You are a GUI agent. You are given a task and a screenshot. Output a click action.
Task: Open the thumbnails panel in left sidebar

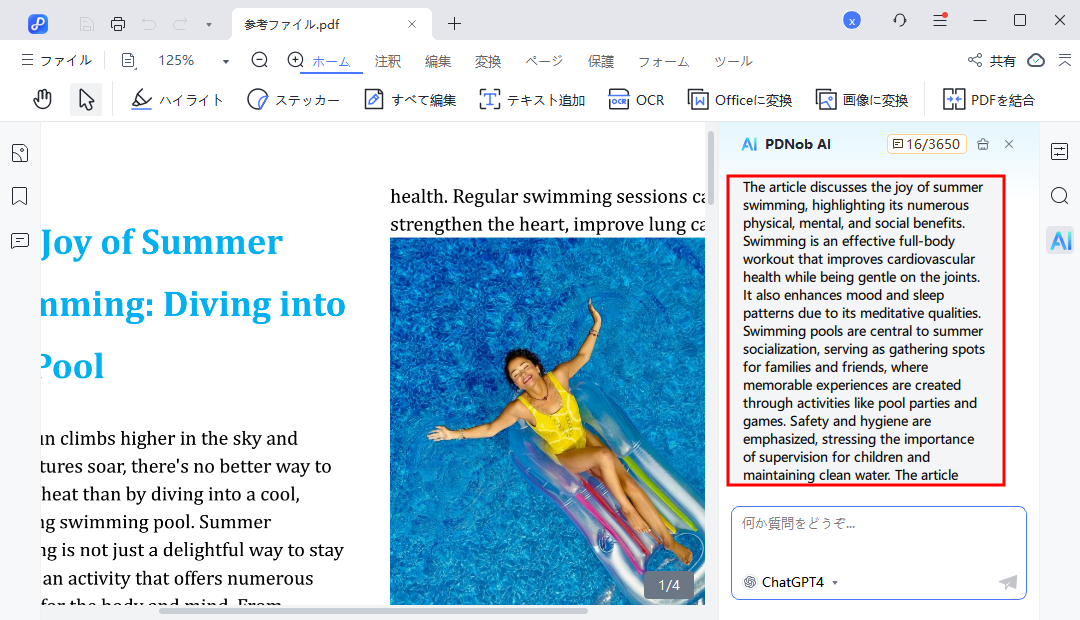point(19,153)
